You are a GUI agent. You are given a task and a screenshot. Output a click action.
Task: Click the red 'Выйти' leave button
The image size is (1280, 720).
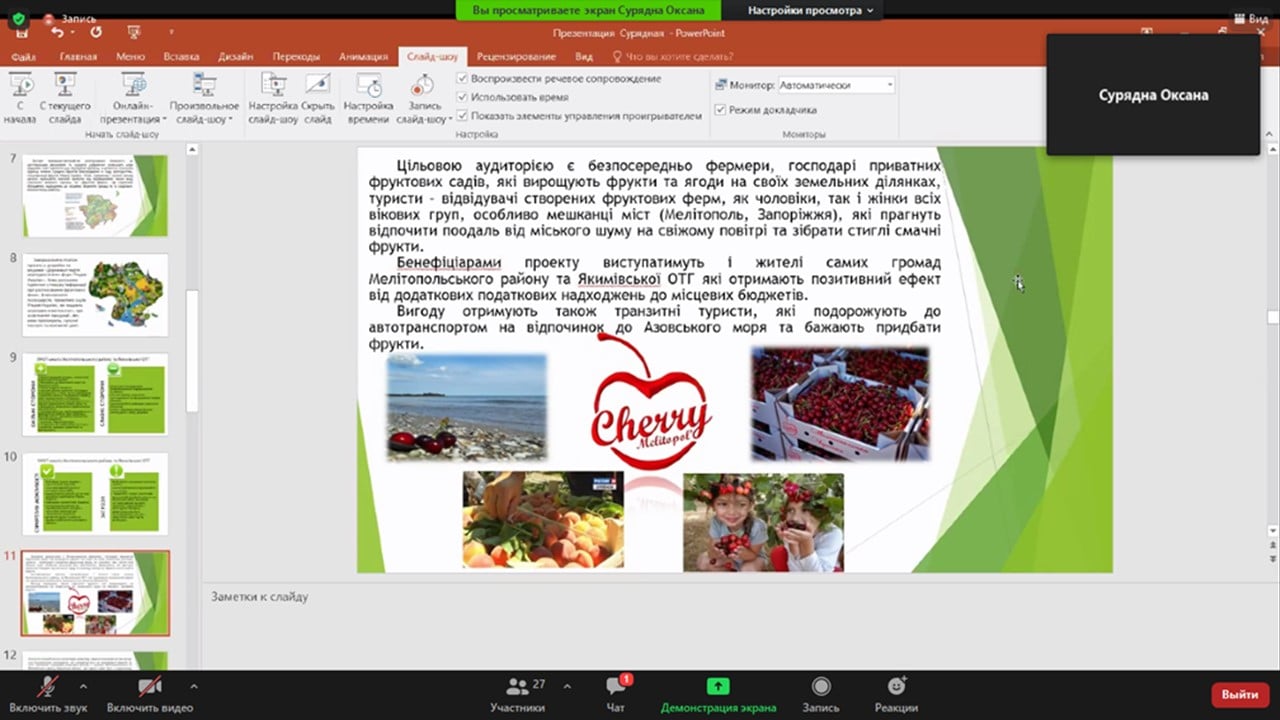[1239, 694]
